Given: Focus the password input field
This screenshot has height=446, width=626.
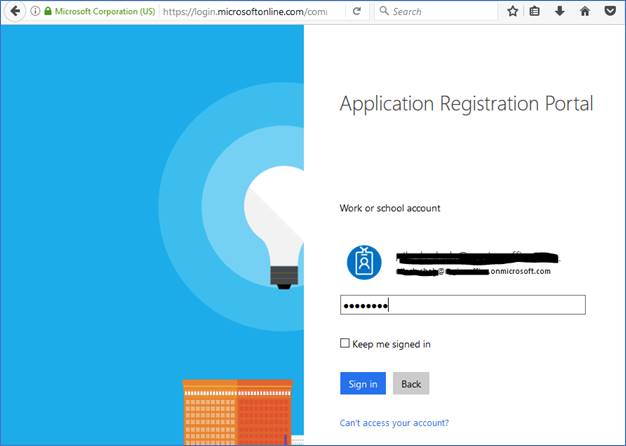Looking at the screenshot, I should (x=463, y=305).
